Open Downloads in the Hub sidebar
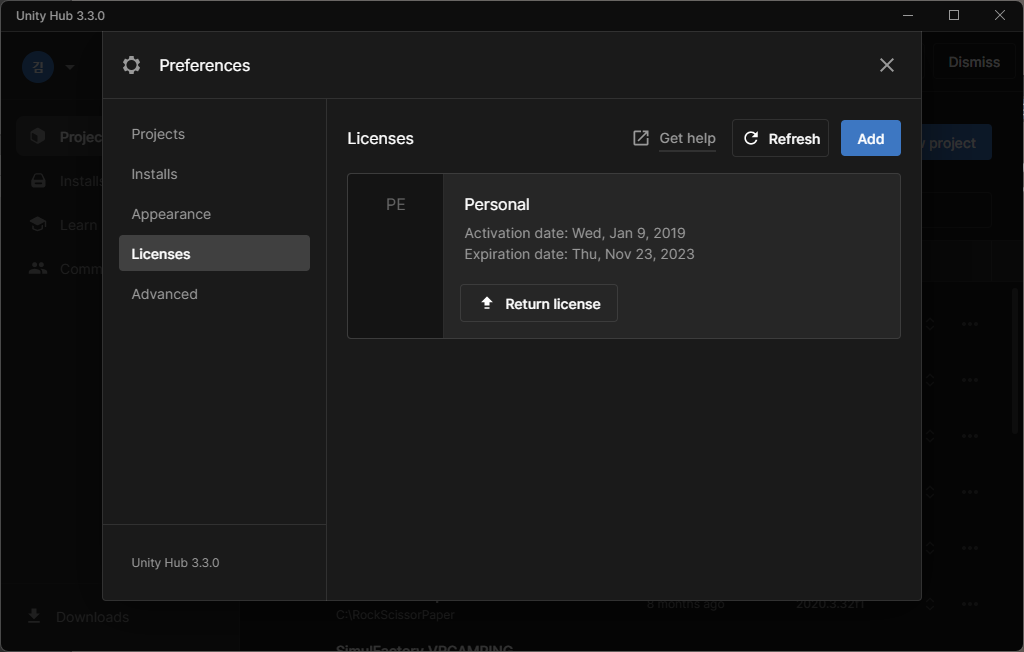 (x=79, y=617)
